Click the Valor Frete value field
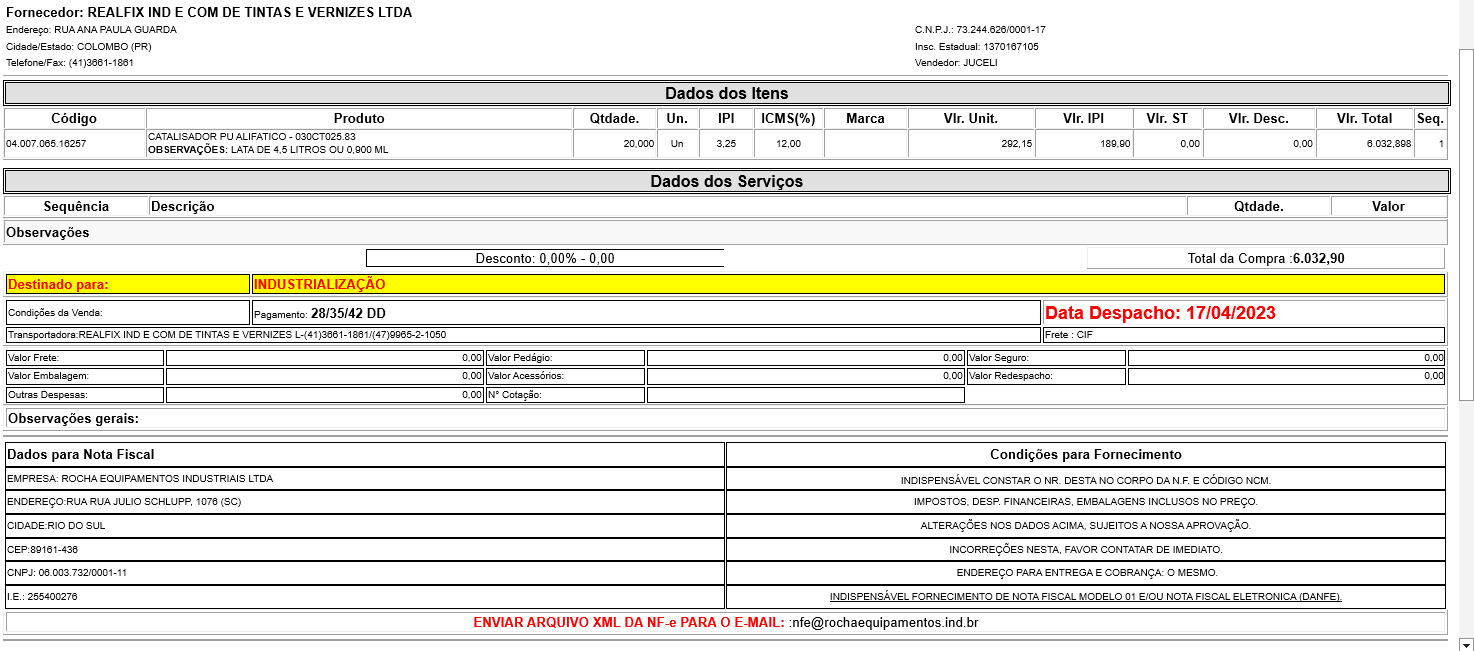This screenshot has height=651, width=1474. [x=324, y=358]
